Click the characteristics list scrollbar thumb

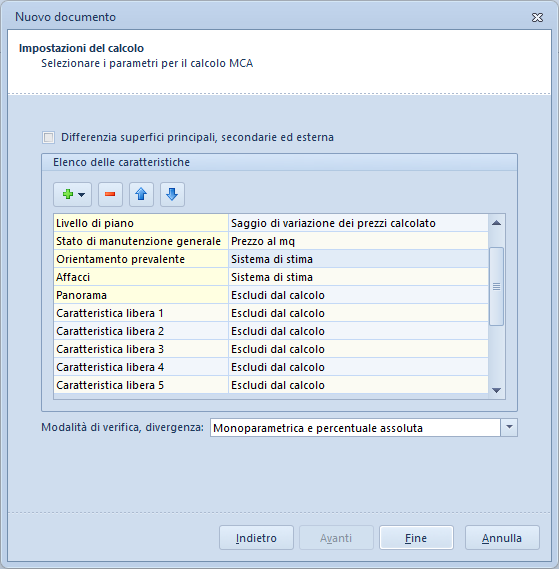pyautogui.click(x=497, y=287)
